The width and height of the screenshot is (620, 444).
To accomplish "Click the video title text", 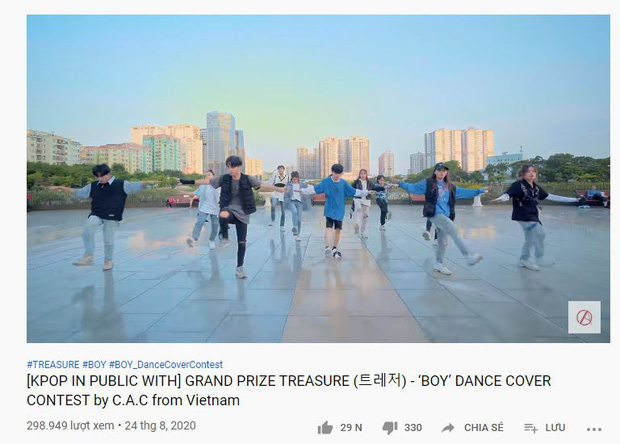I will pos(289,391).
